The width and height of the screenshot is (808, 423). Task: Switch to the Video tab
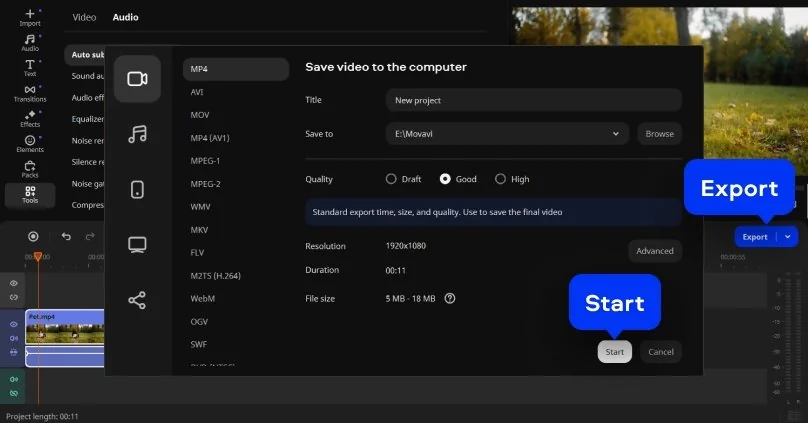coord(85,17)
